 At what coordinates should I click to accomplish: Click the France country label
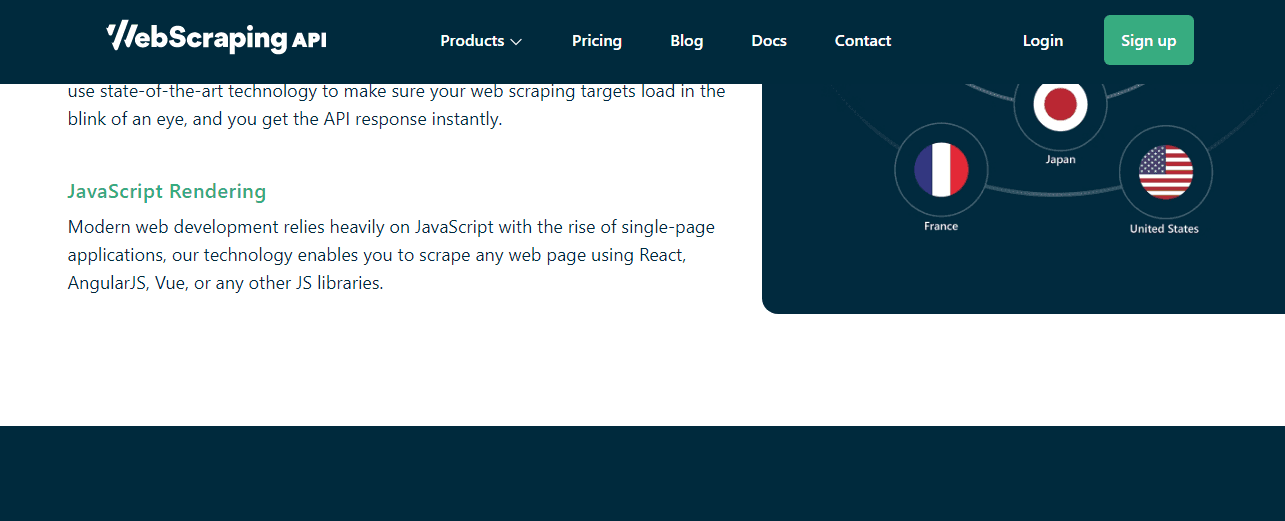click(941, 227)
